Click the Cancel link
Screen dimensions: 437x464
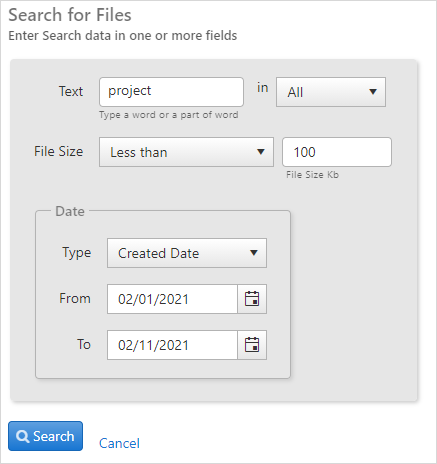[119, 443]
